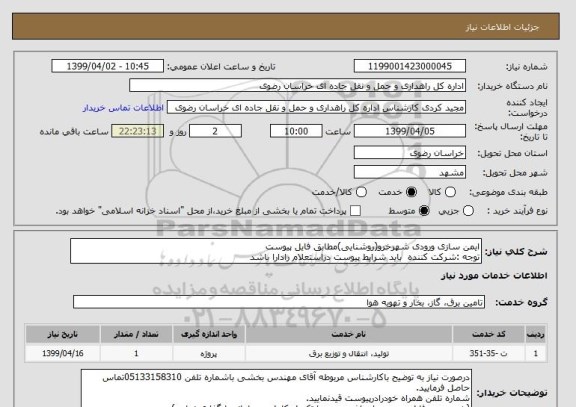Click the واحد اندازه گیری column header

(209, 334)
